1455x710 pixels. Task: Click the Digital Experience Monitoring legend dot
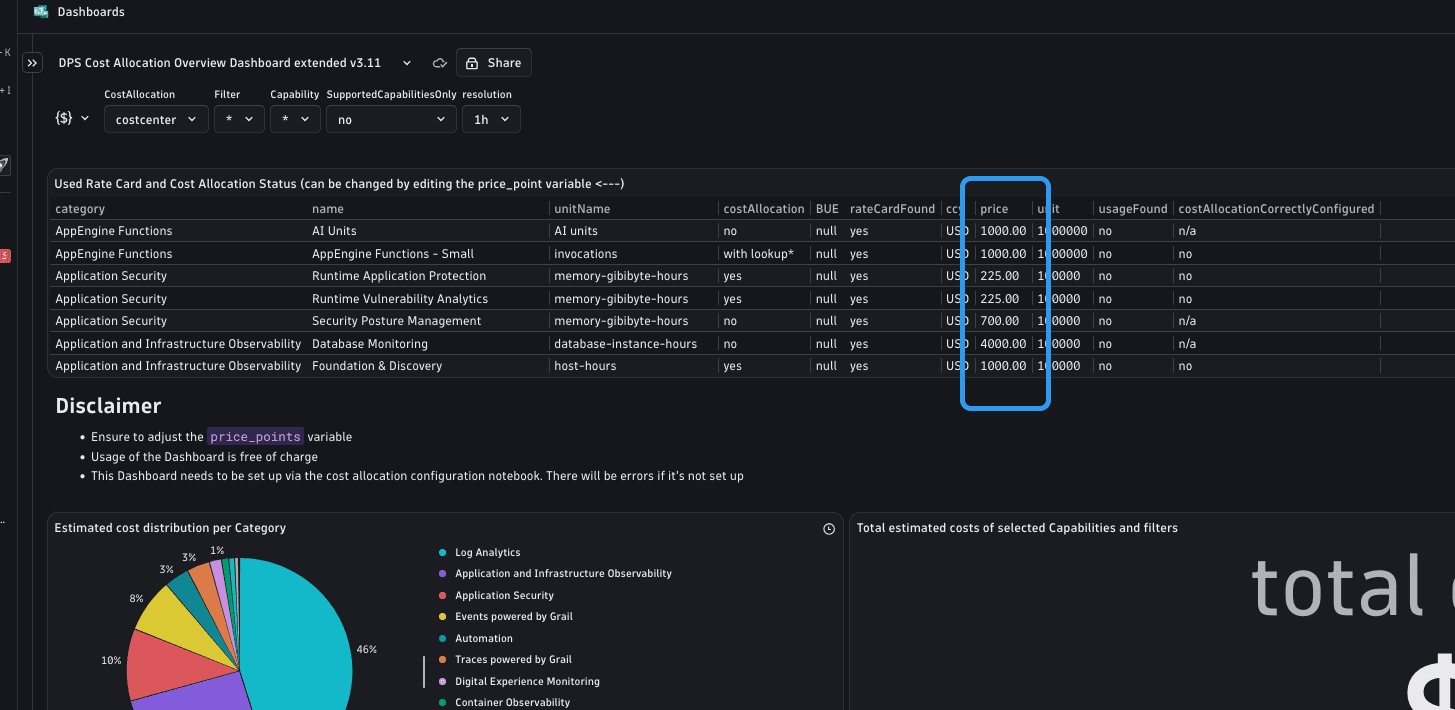(442, 682)
